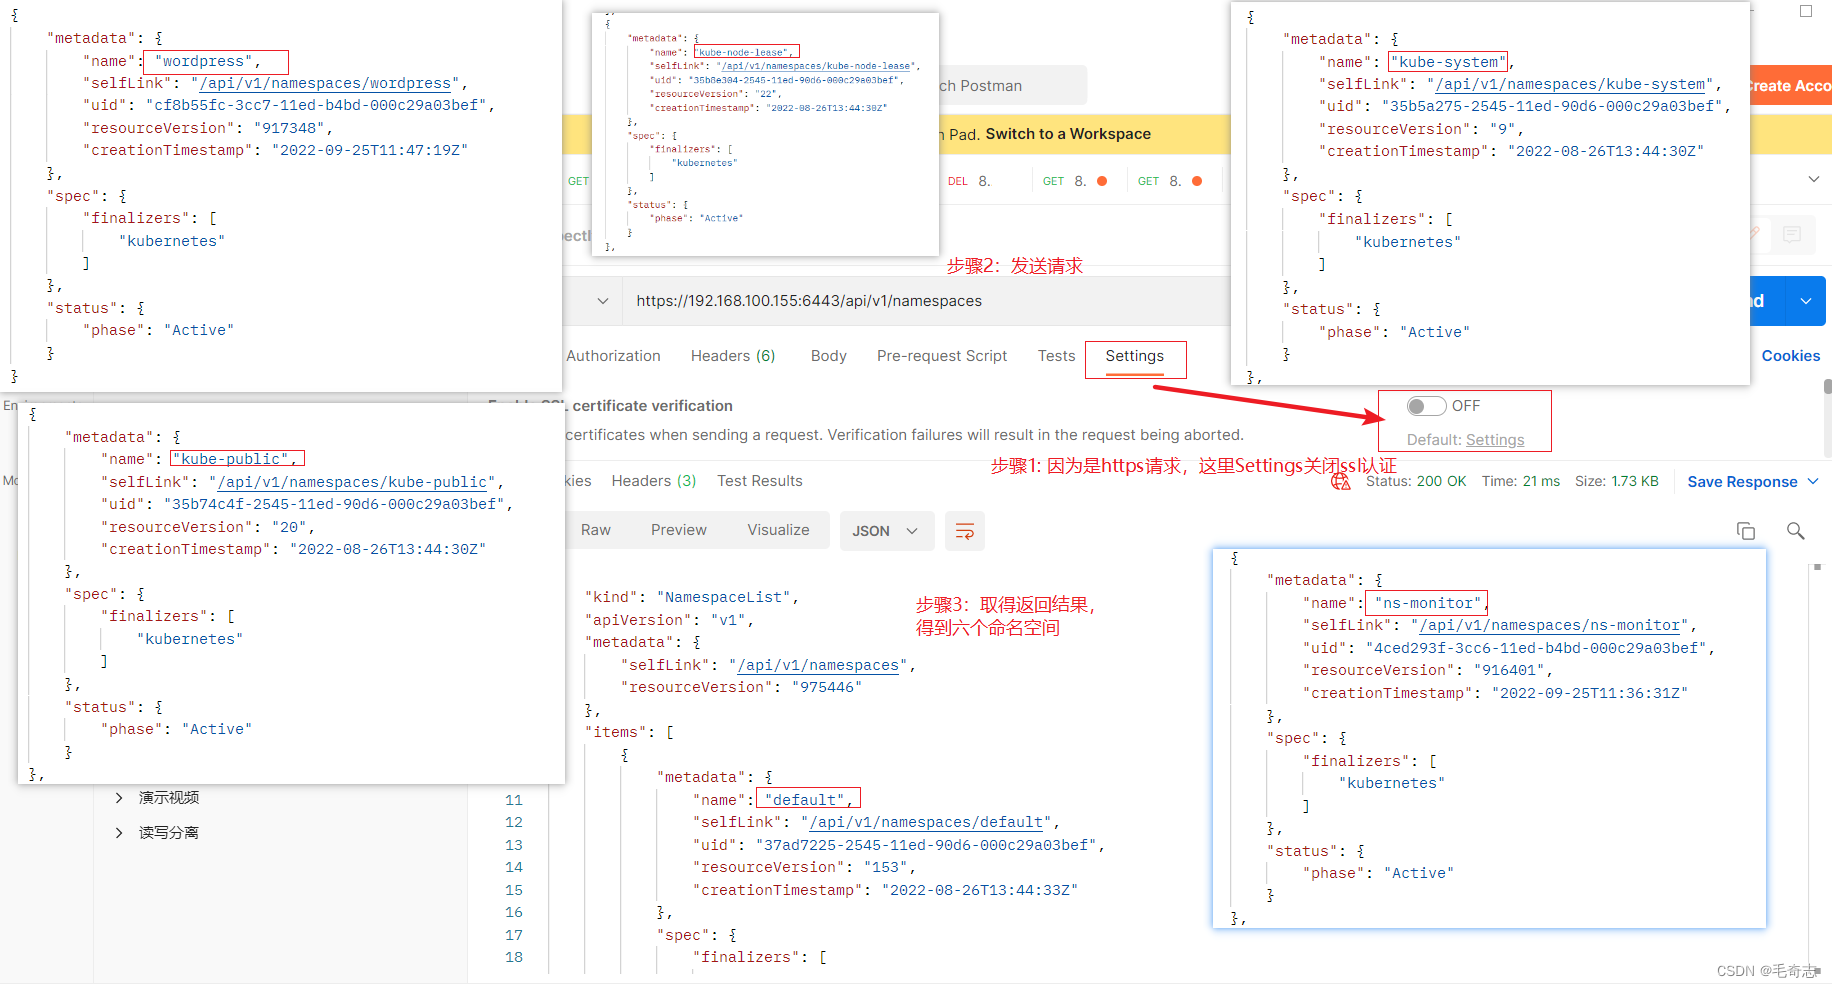
Task: Click the network globe icon beside Status
Action: 1340,482
